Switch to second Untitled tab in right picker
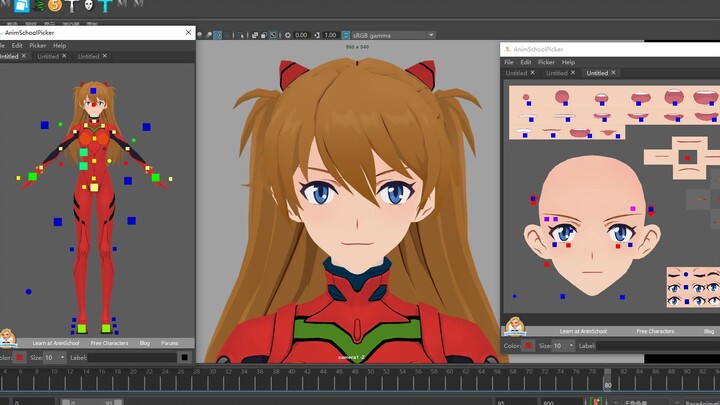 tap(557, 73)
